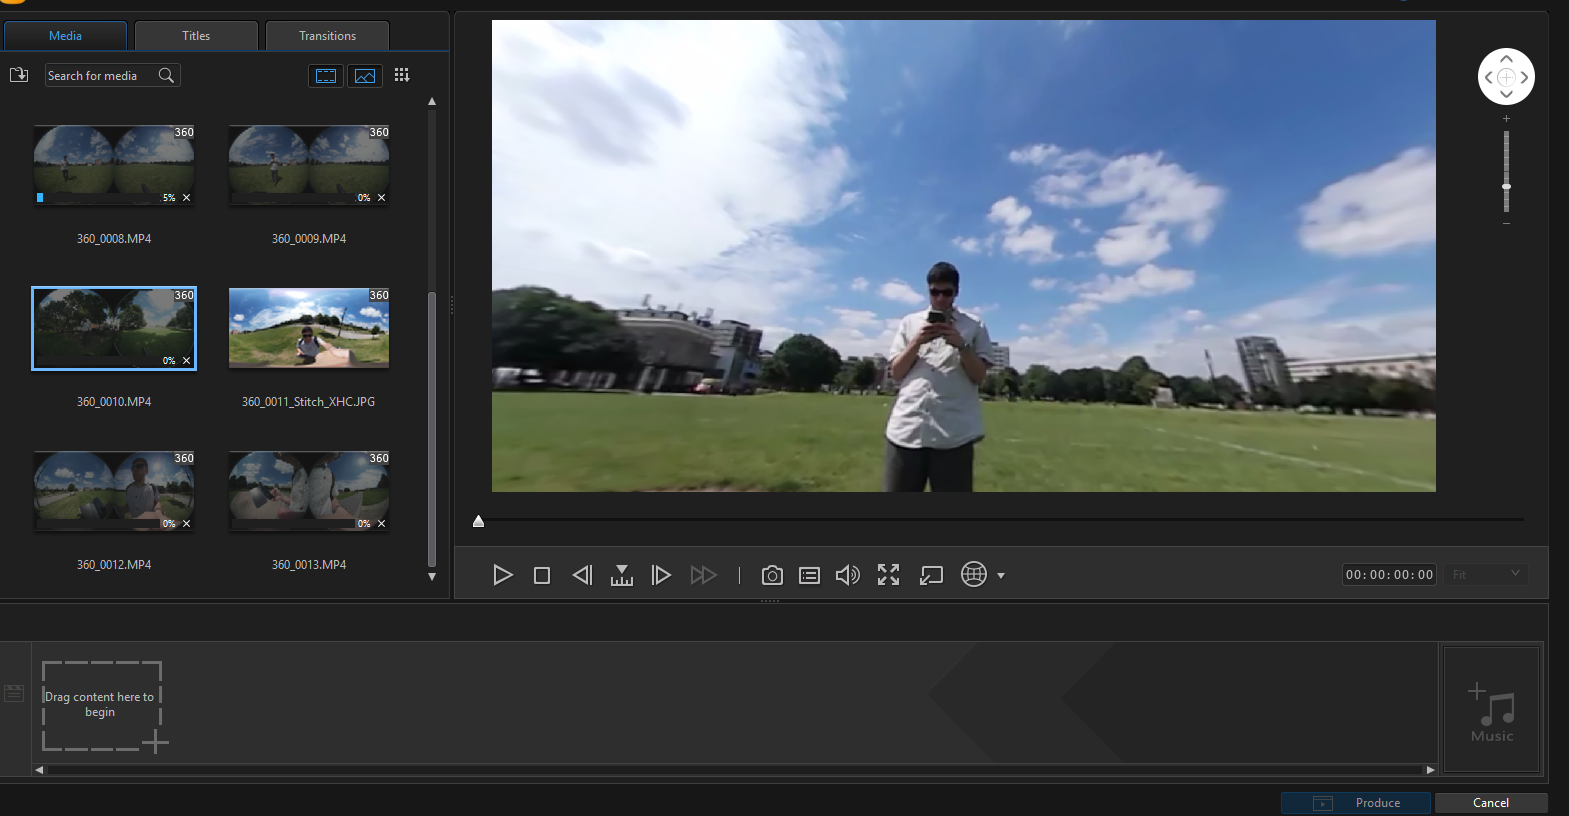The image size is (1569, 816).
Task: Step to the next frame
Action: [661, 575]
